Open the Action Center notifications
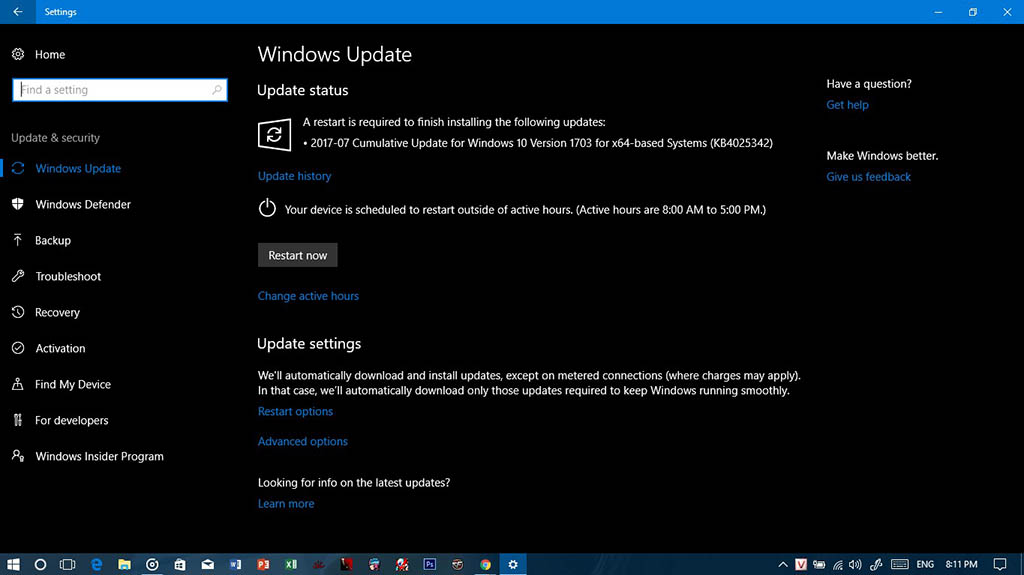Image resolution: width=1024 pixels, height=575 pixels. click(1000, 564)
